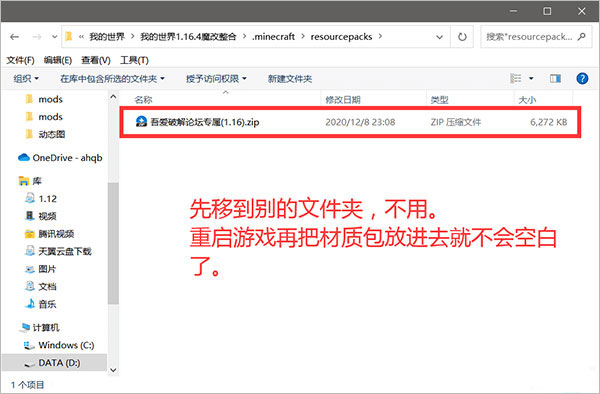Expand chevron after resourcepacks breadcrumb
Screen dimensions: 600x394
(x=380, y=37)
